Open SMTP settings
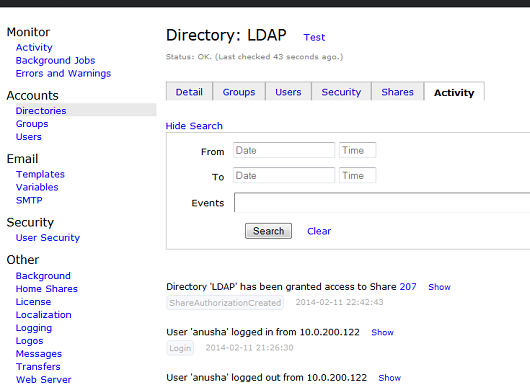The width and height of the screenshot is (530, 385). pyautogui.click(x=29, y=200)
